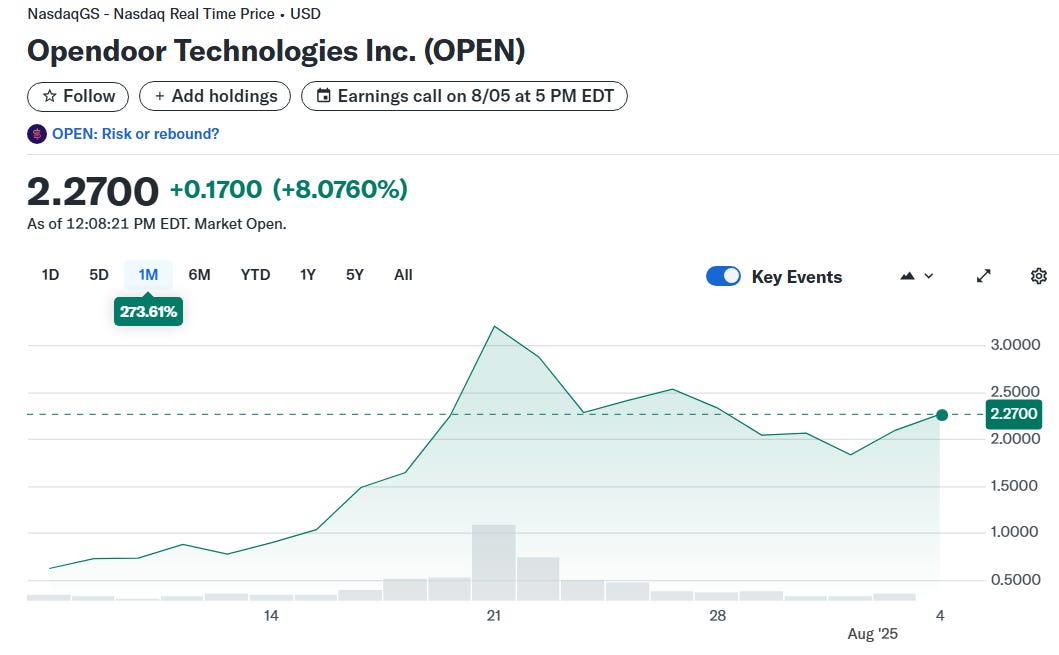Click the 28 date label on x-axis
The height and width of the screenshot is (655, 1059).
click(717, 615)
